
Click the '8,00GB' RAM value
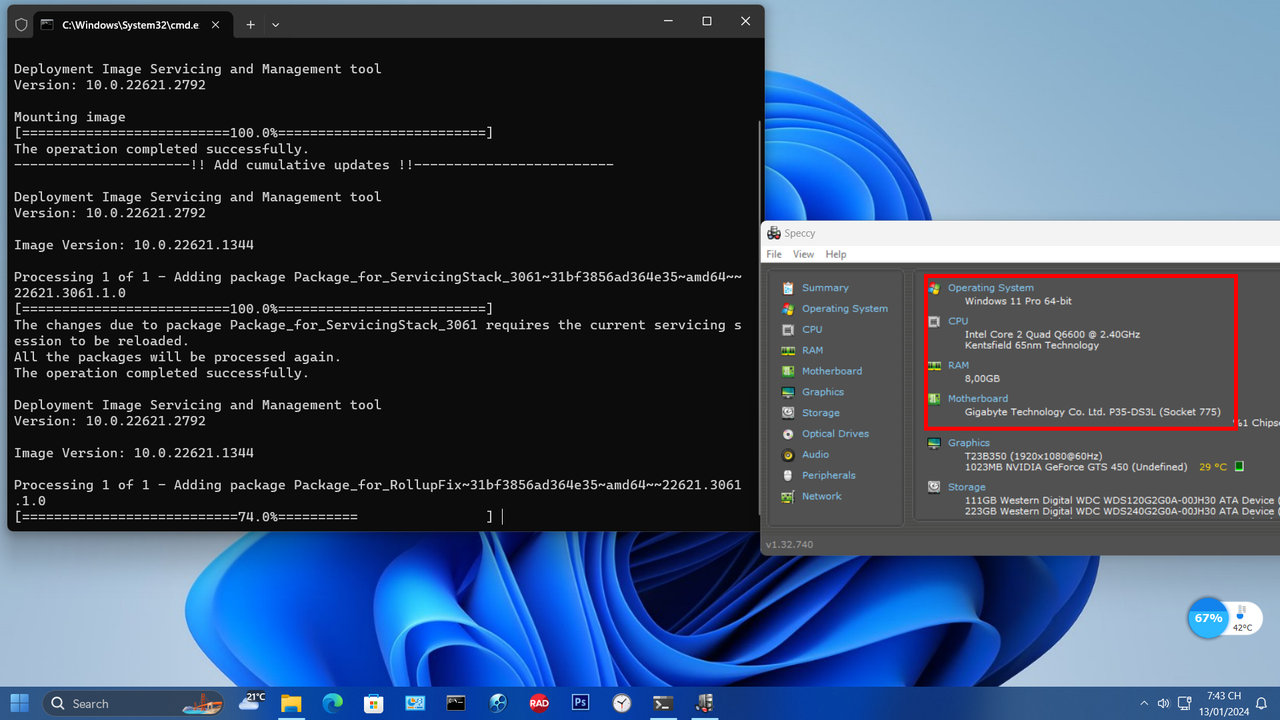tap(982, 379)
